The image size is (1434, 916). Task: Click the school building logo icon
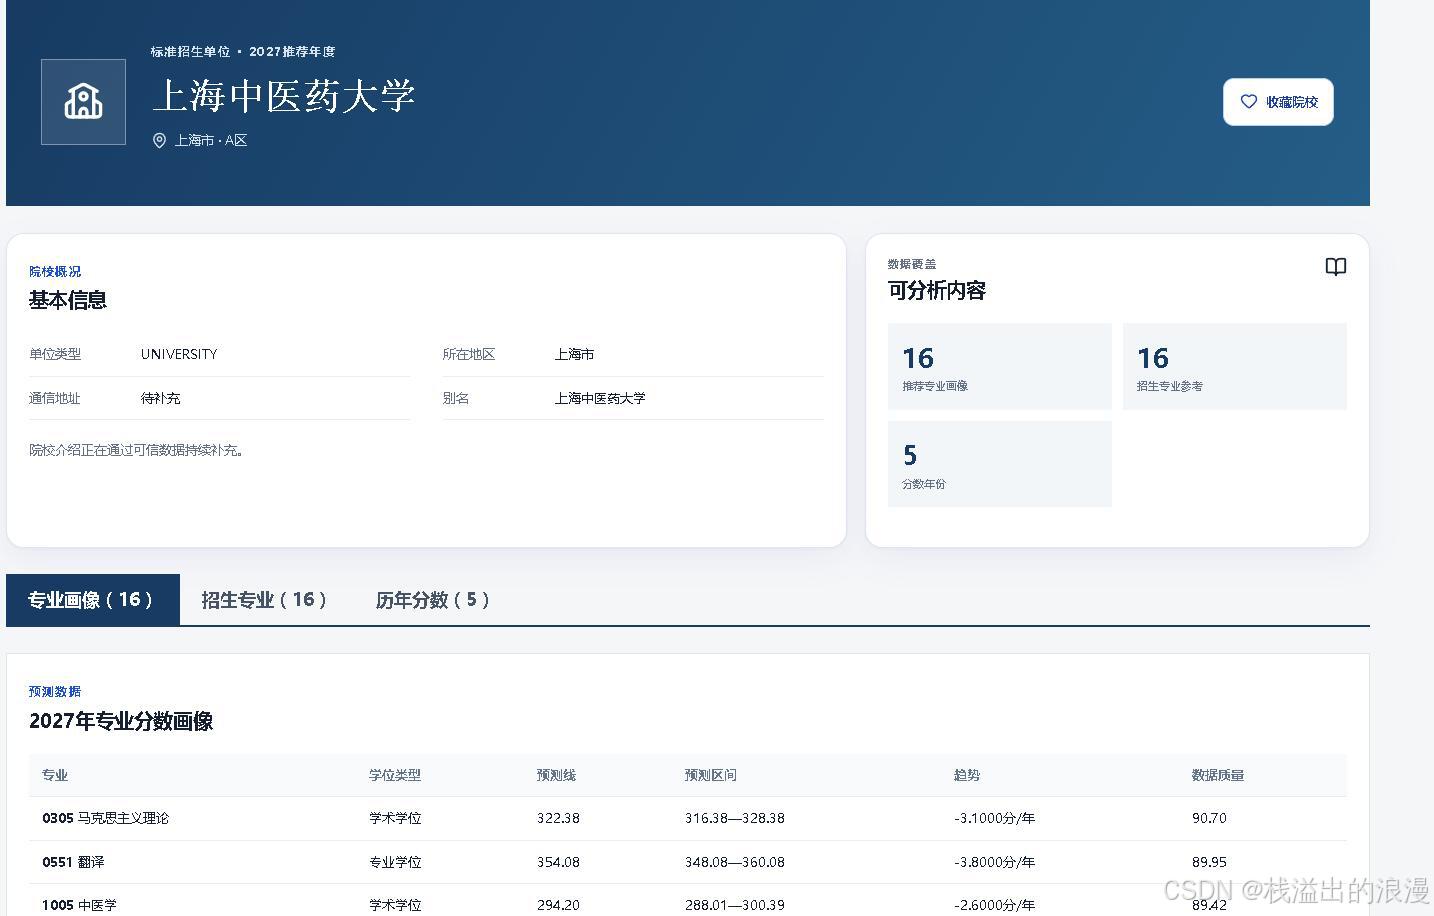[x=83, y=102]
